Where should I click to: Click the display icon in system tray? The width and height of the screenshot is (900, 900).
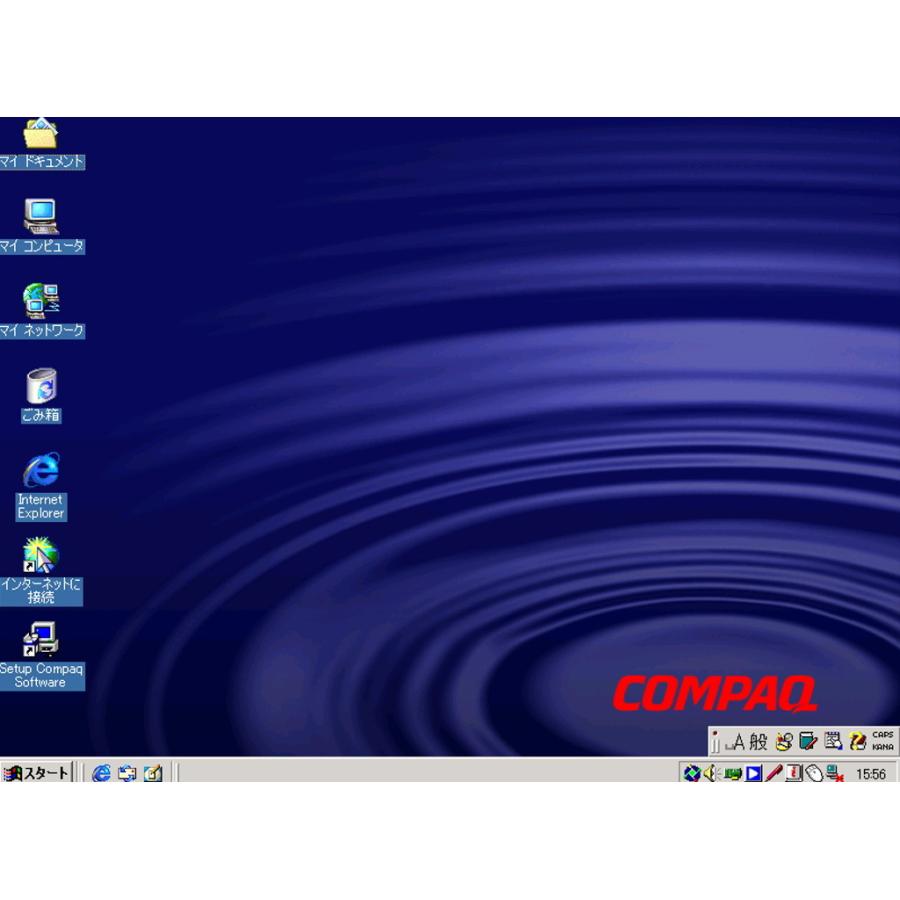[732, 773]
